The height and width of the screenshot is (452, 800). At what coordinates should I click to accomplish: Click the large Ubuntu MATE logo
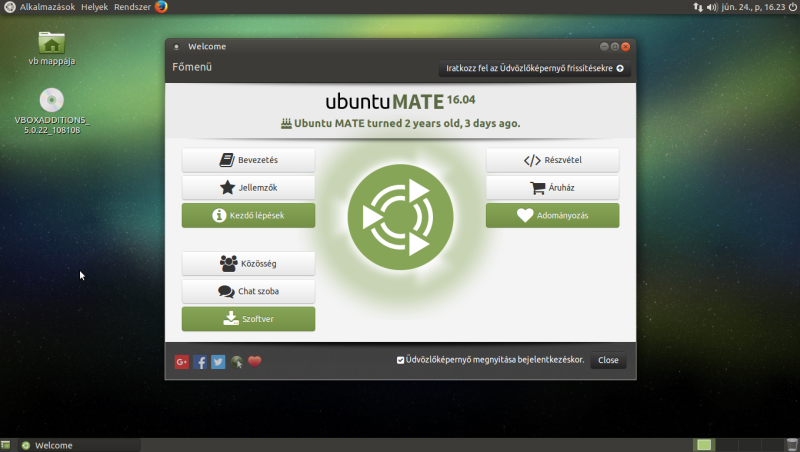tap(401, 217)
